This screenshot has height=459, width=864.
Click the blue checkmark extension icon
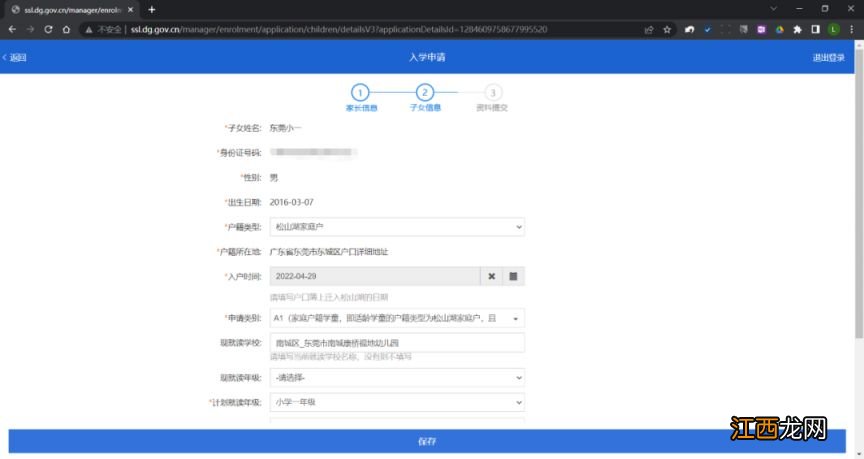point(708,30)
